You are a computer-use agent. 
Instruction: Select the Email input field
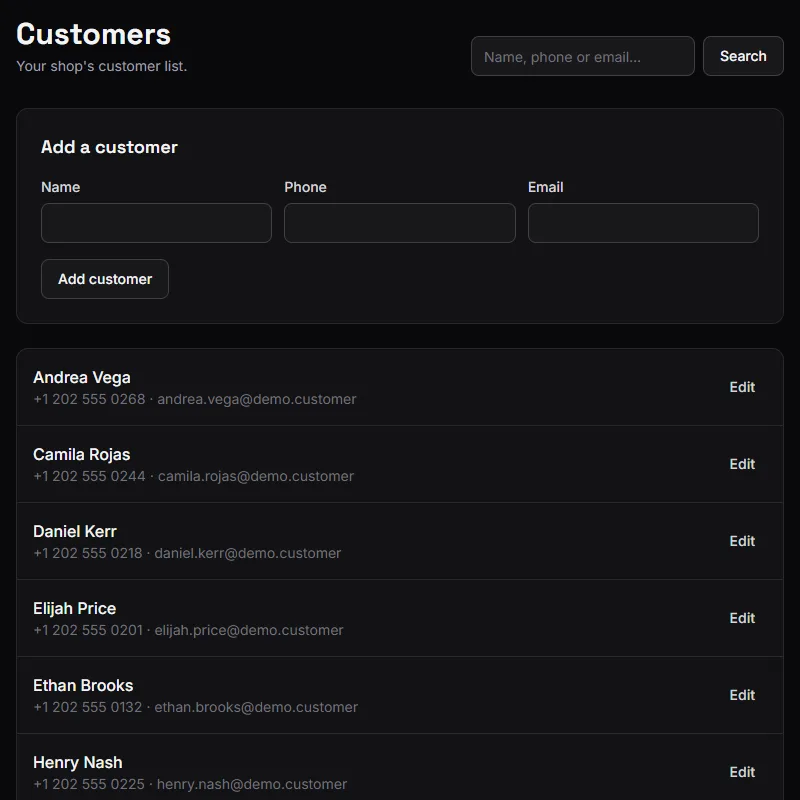point(643,223)
